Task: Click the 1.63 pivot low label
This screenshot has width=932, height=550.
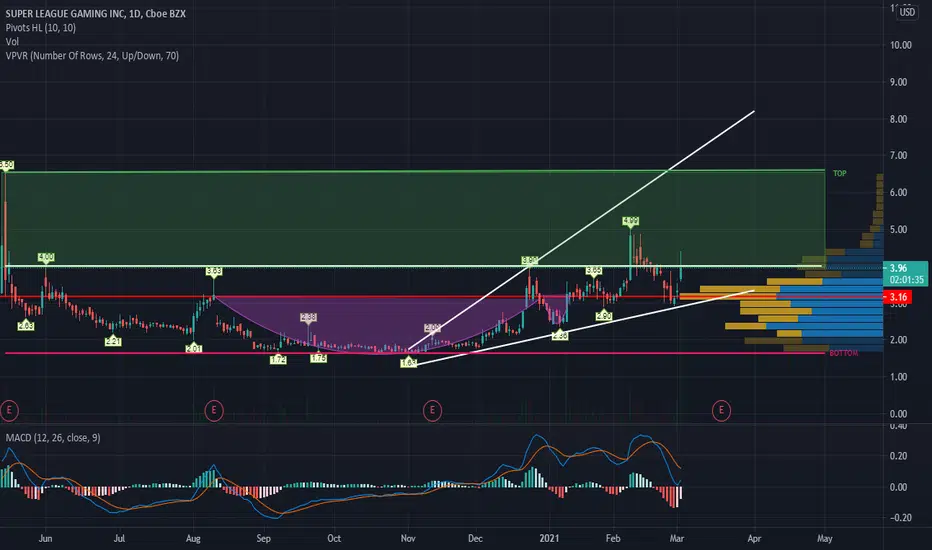Action: click(408, 363)
